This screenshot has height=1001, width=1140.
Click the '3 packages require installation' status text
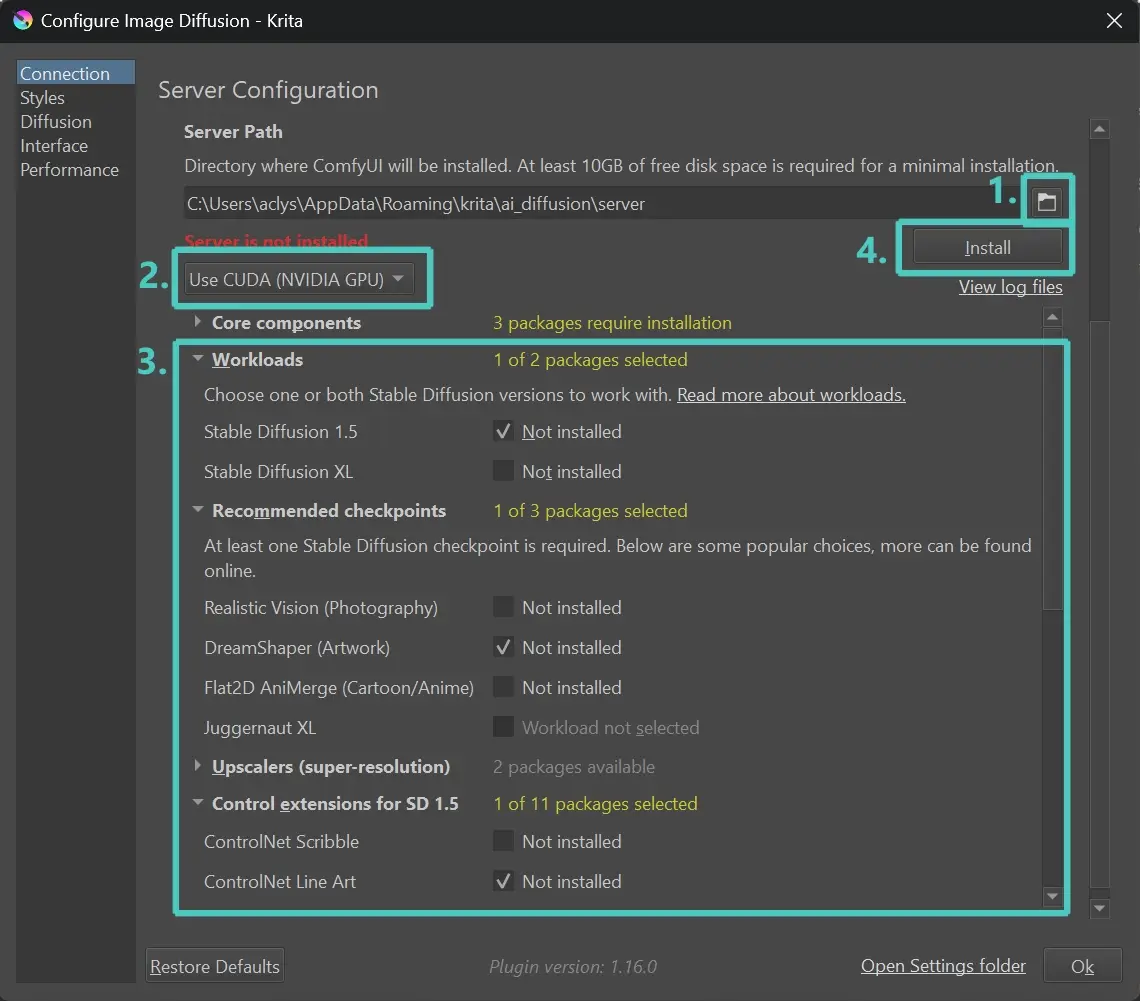tap(612, 323)
